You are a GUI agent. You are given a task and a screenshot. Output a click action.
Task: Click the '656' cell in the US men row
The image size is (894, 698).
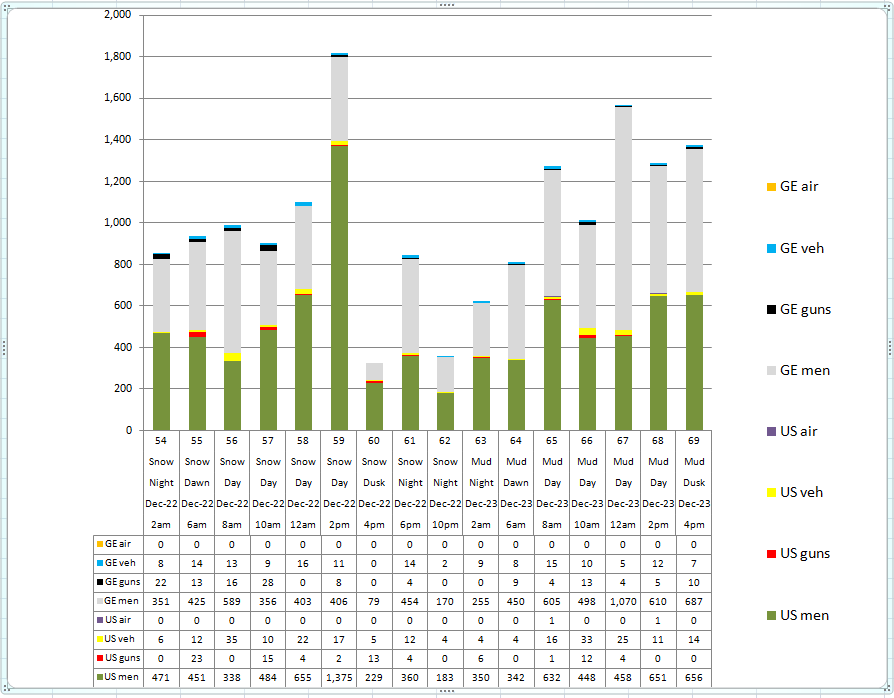tap(694, 677)
